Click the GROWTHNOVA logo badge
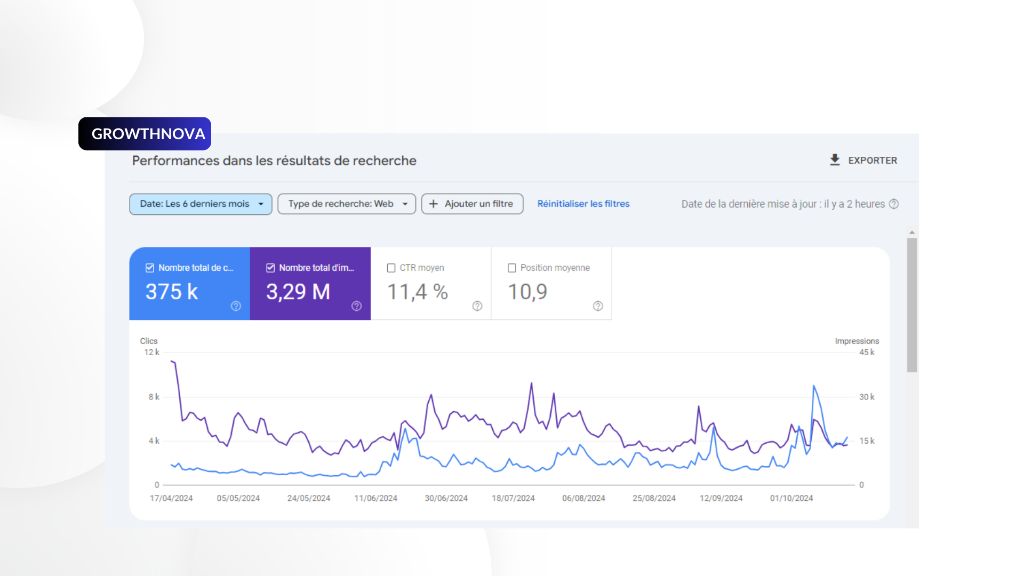The height and width of the screenshot is (576, 1024). click(x=144, y=134)
